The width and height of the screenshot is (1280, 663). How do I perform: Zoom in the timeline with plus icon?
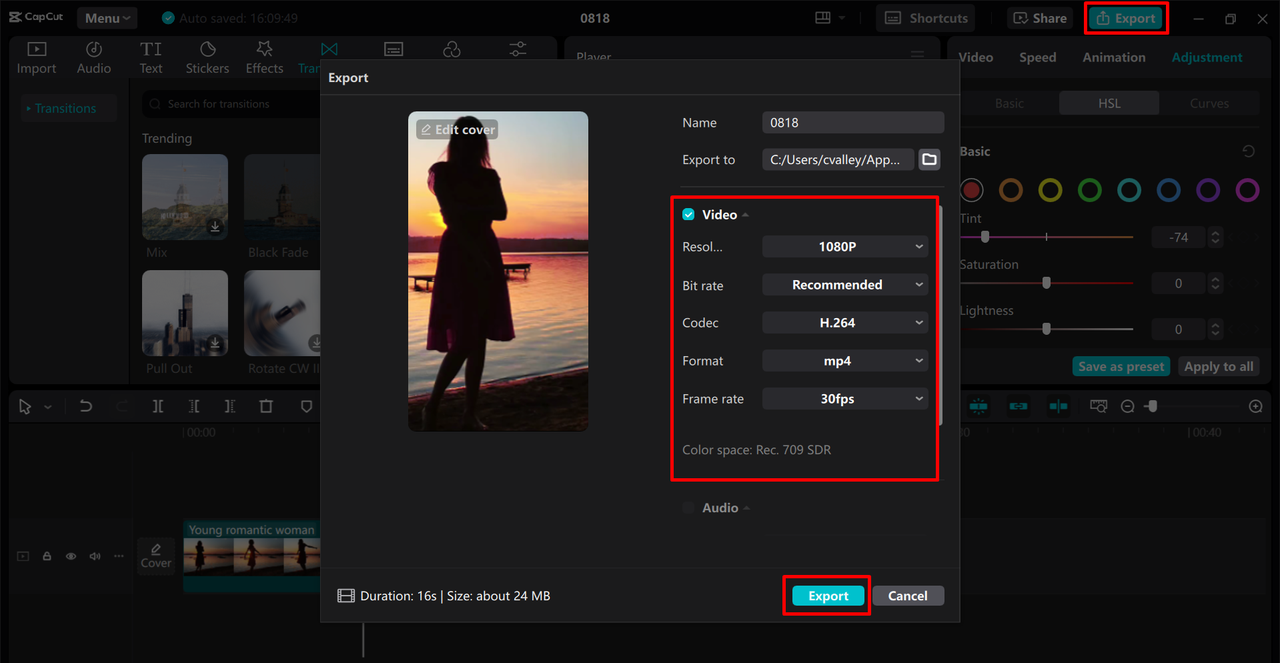tap(1256, 407)
